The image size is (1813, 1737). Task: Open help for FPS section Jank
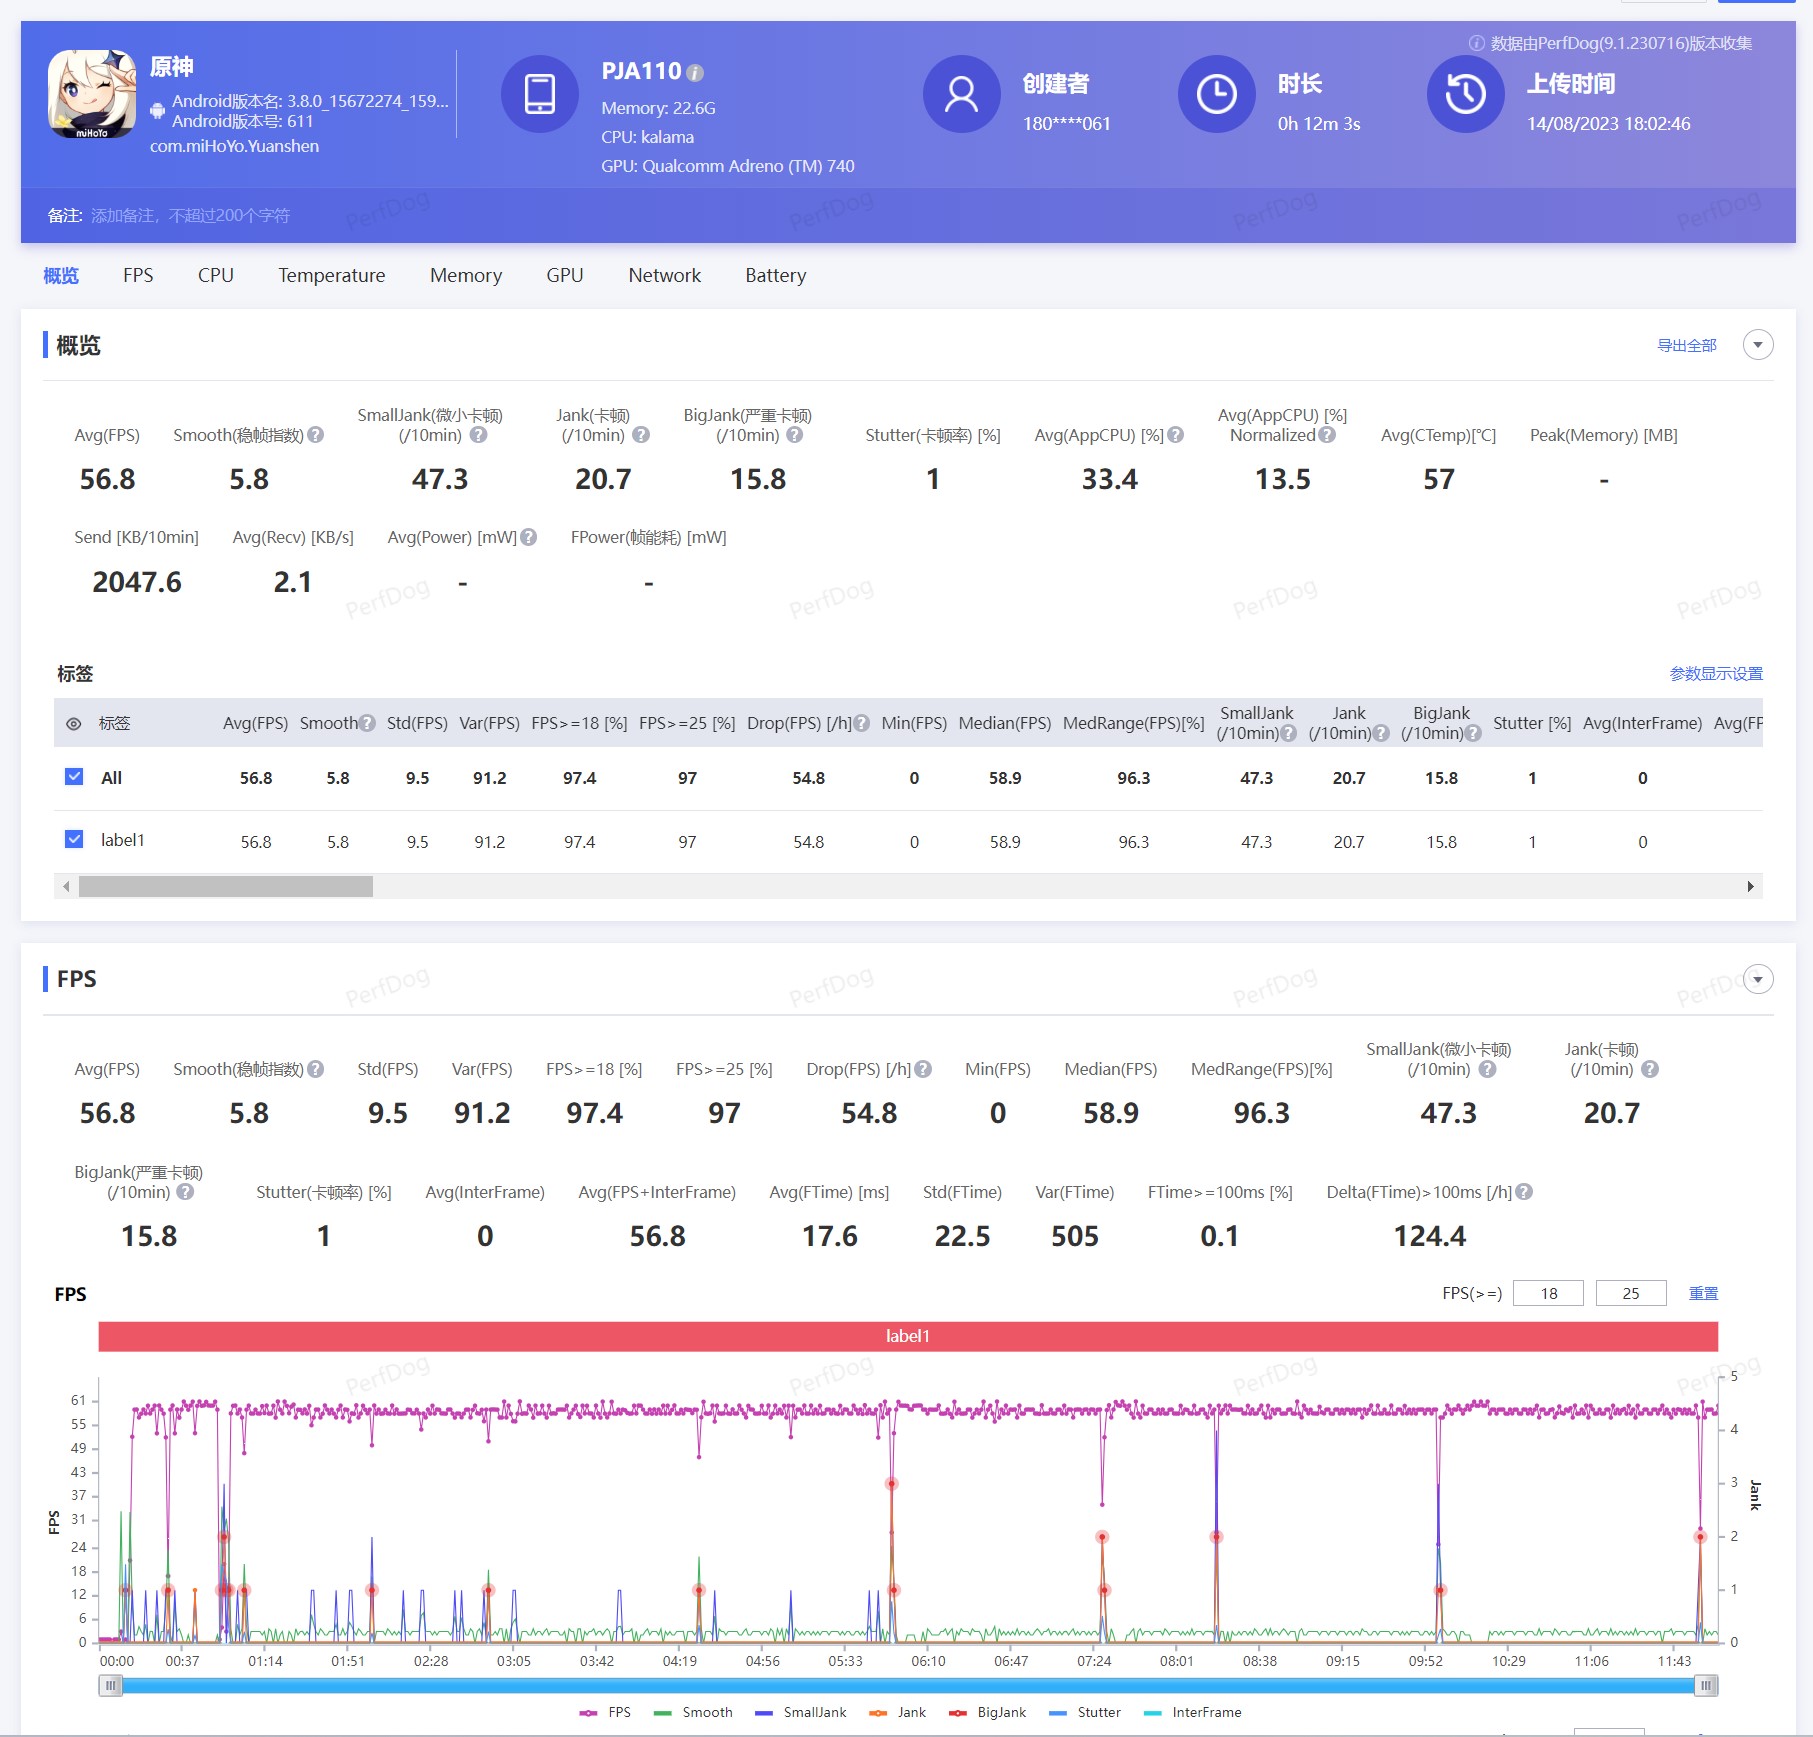(x=1651, y=1069)
